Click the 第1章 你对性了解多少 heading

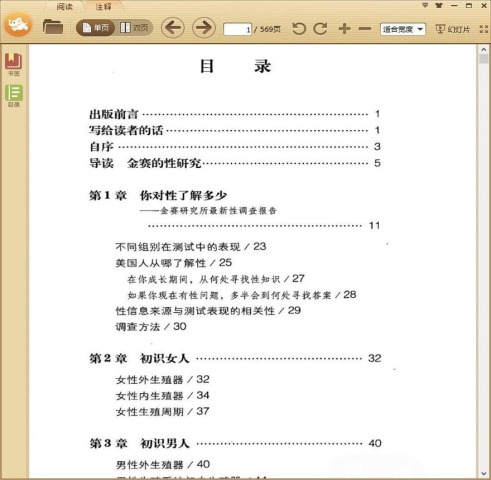pos(158,195)
